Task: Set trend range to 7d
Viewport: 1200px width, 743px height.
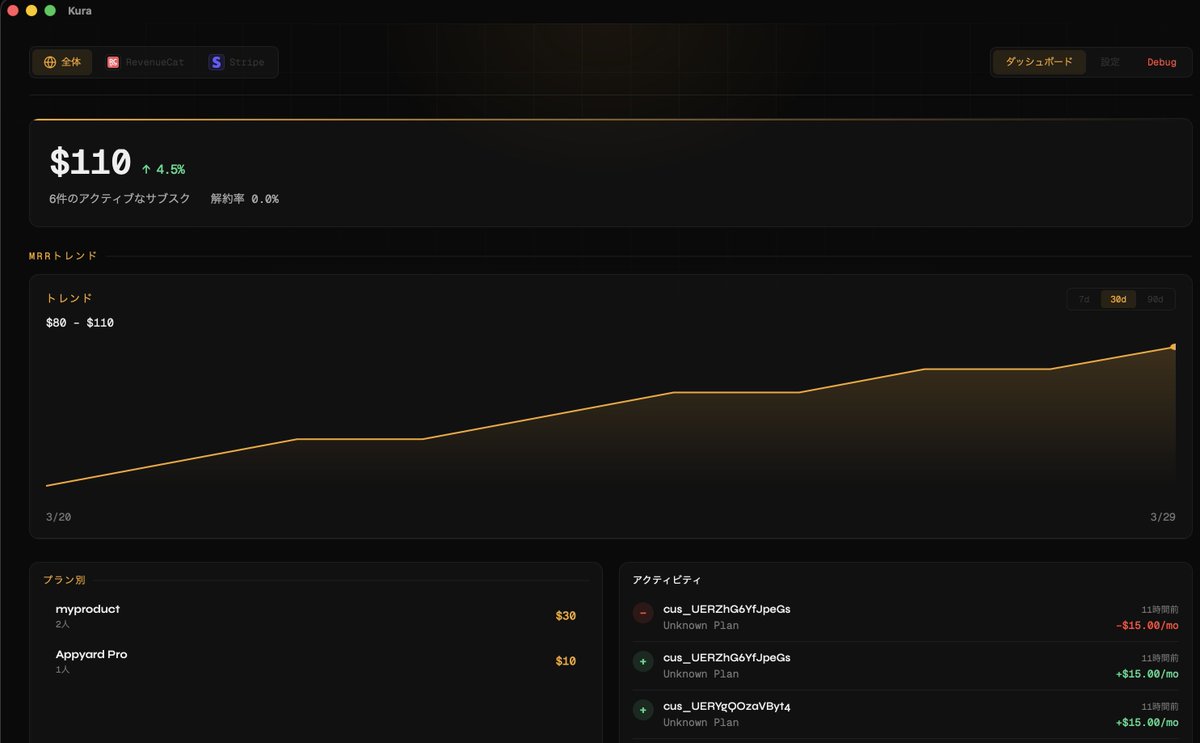Action: 1084,299
